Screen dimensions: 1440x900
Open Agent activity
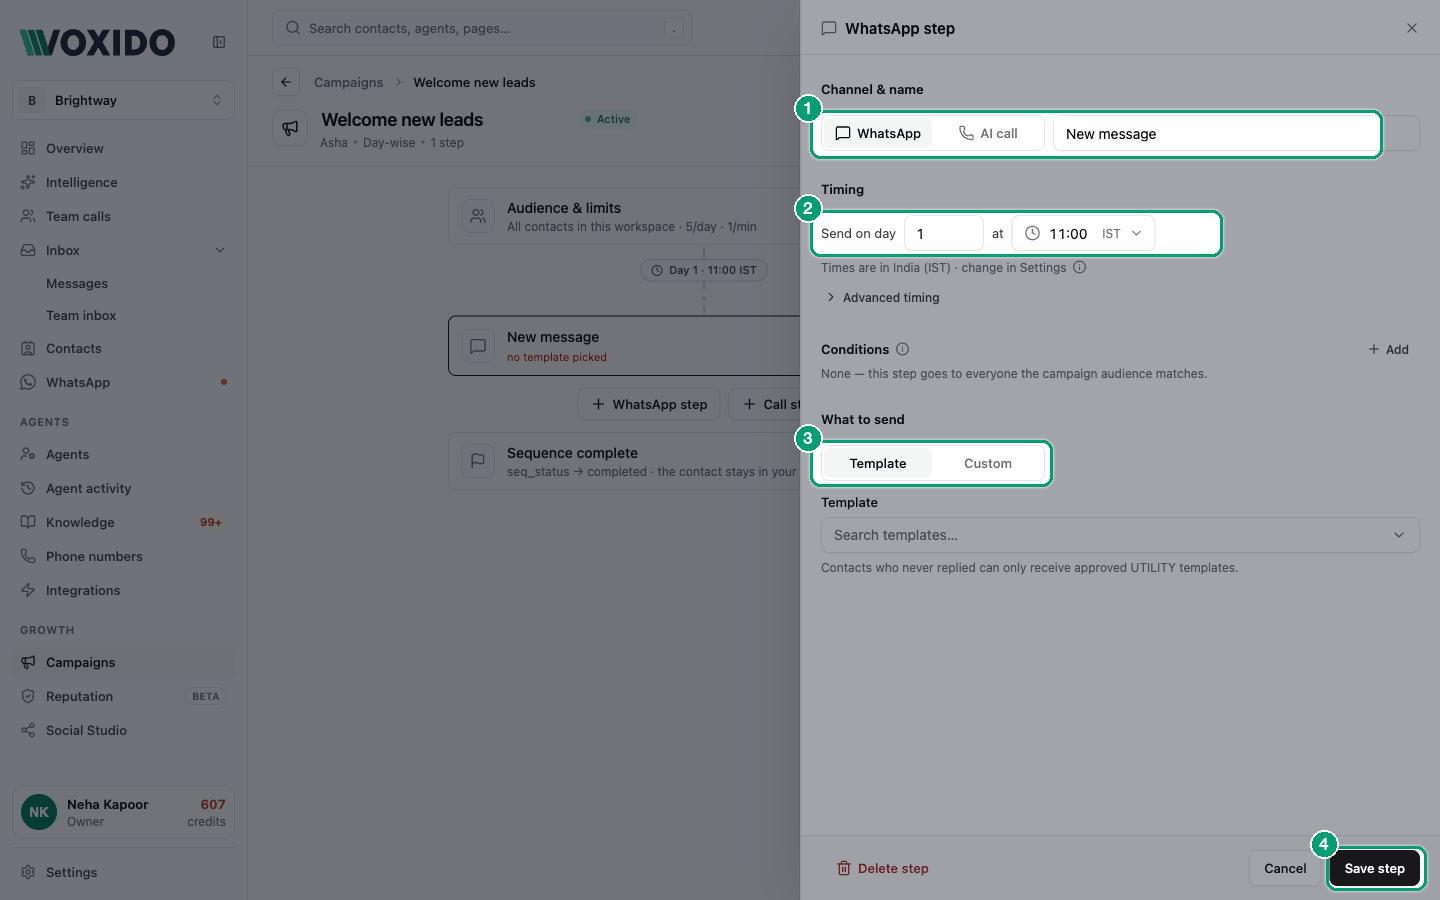pyautogui.click(x=124, y=488)
